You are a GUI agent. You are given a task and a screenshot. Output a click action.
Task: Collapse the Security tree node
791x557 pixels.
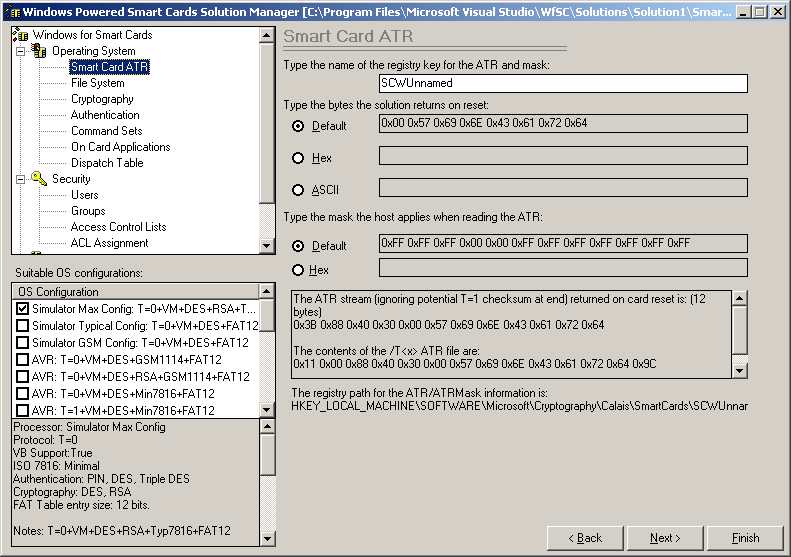pyautogui.click(x=20, y=179)
